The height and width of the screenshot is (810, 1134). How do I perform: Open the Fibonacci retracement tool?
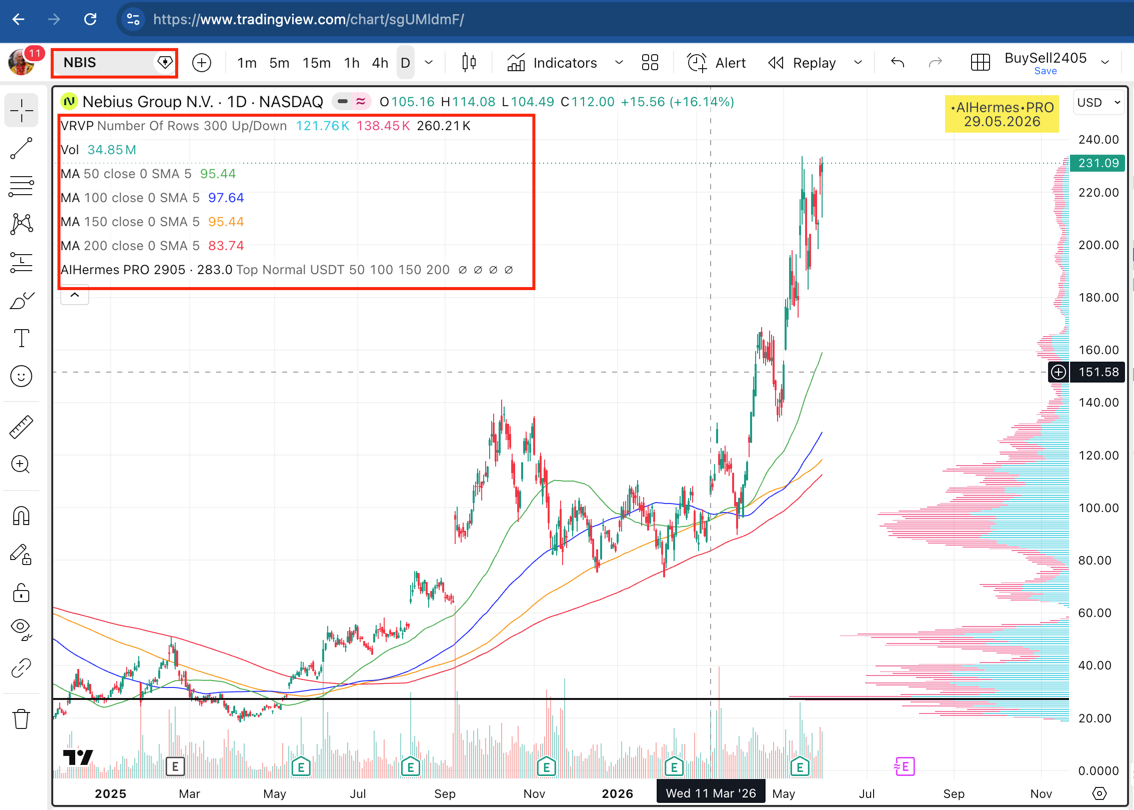(22, 186)
